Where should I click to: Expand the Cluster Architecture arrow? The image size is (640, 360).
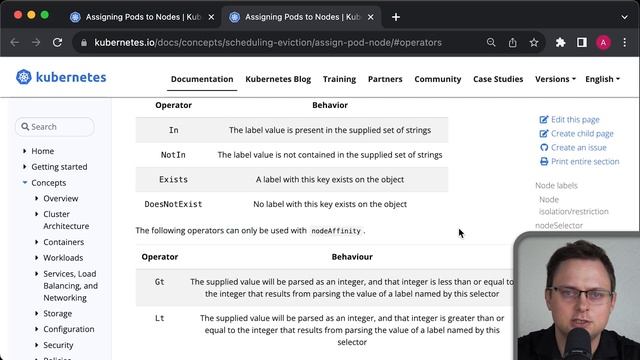37,214
